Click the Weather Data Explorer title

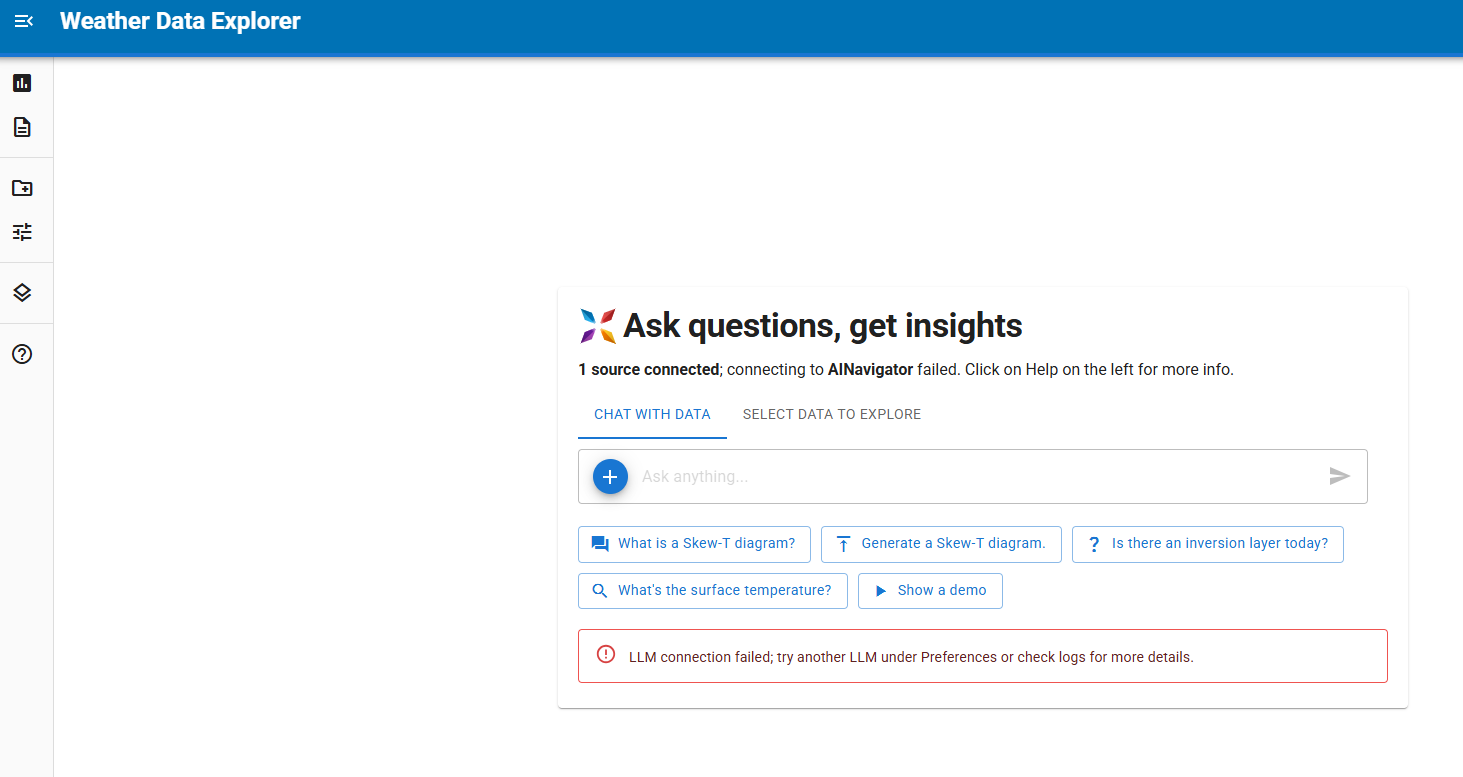click(180, 21)
